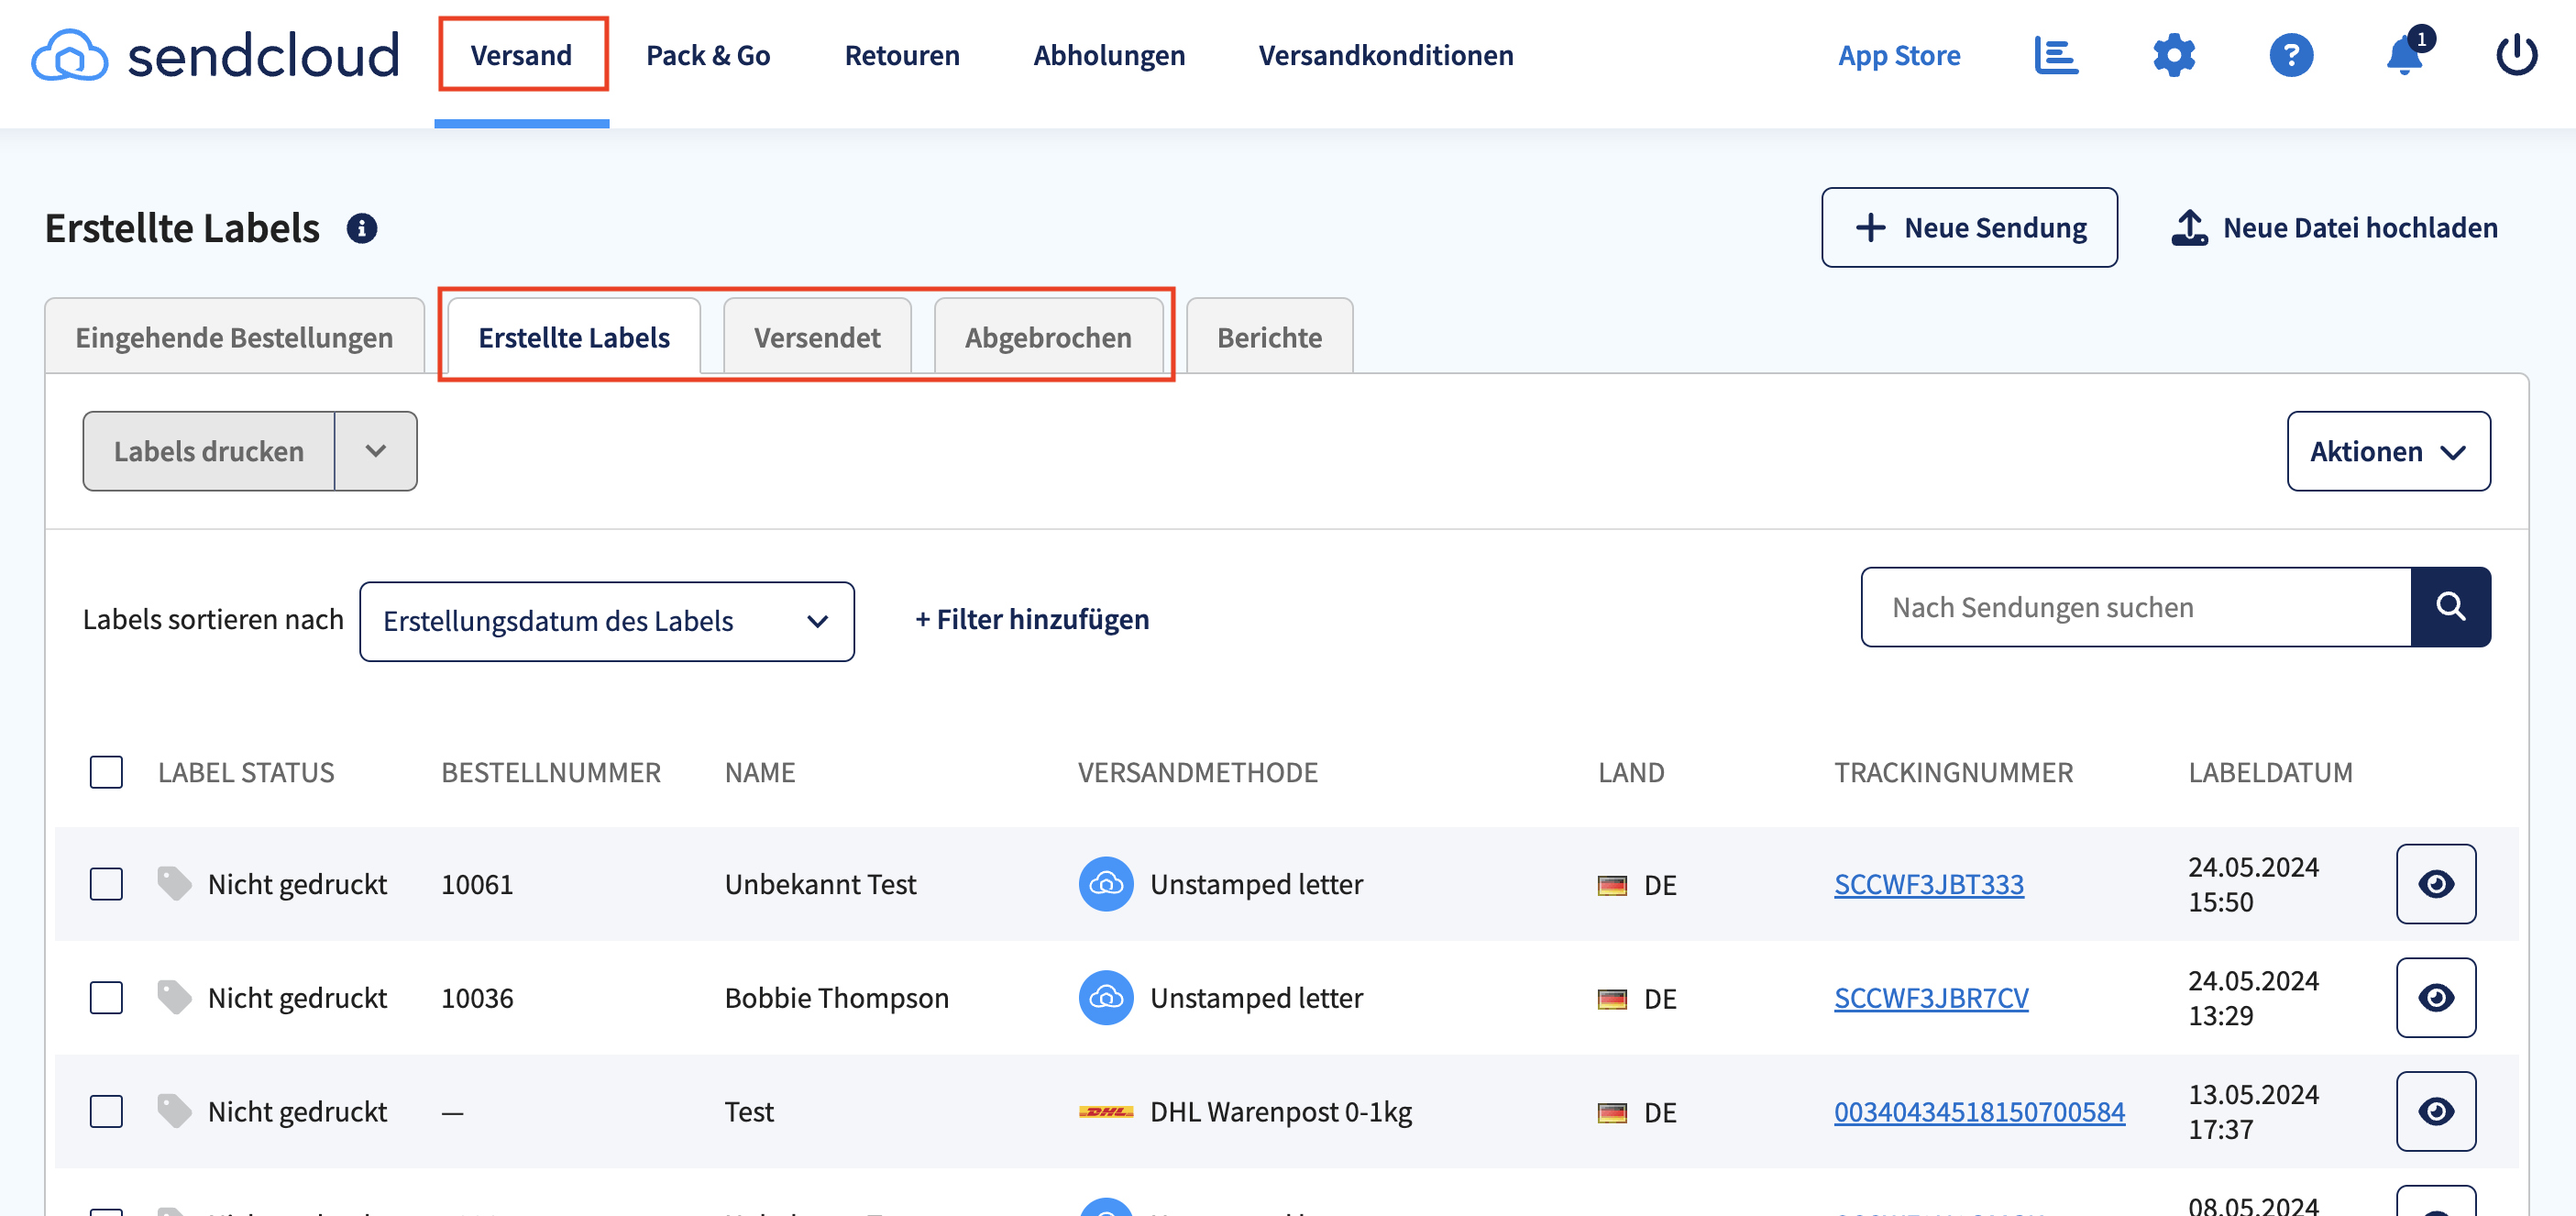Open tracking link SCCWF3JBT333
The width and height of the screenshot is (2576, 1216).
point(1928,884)
